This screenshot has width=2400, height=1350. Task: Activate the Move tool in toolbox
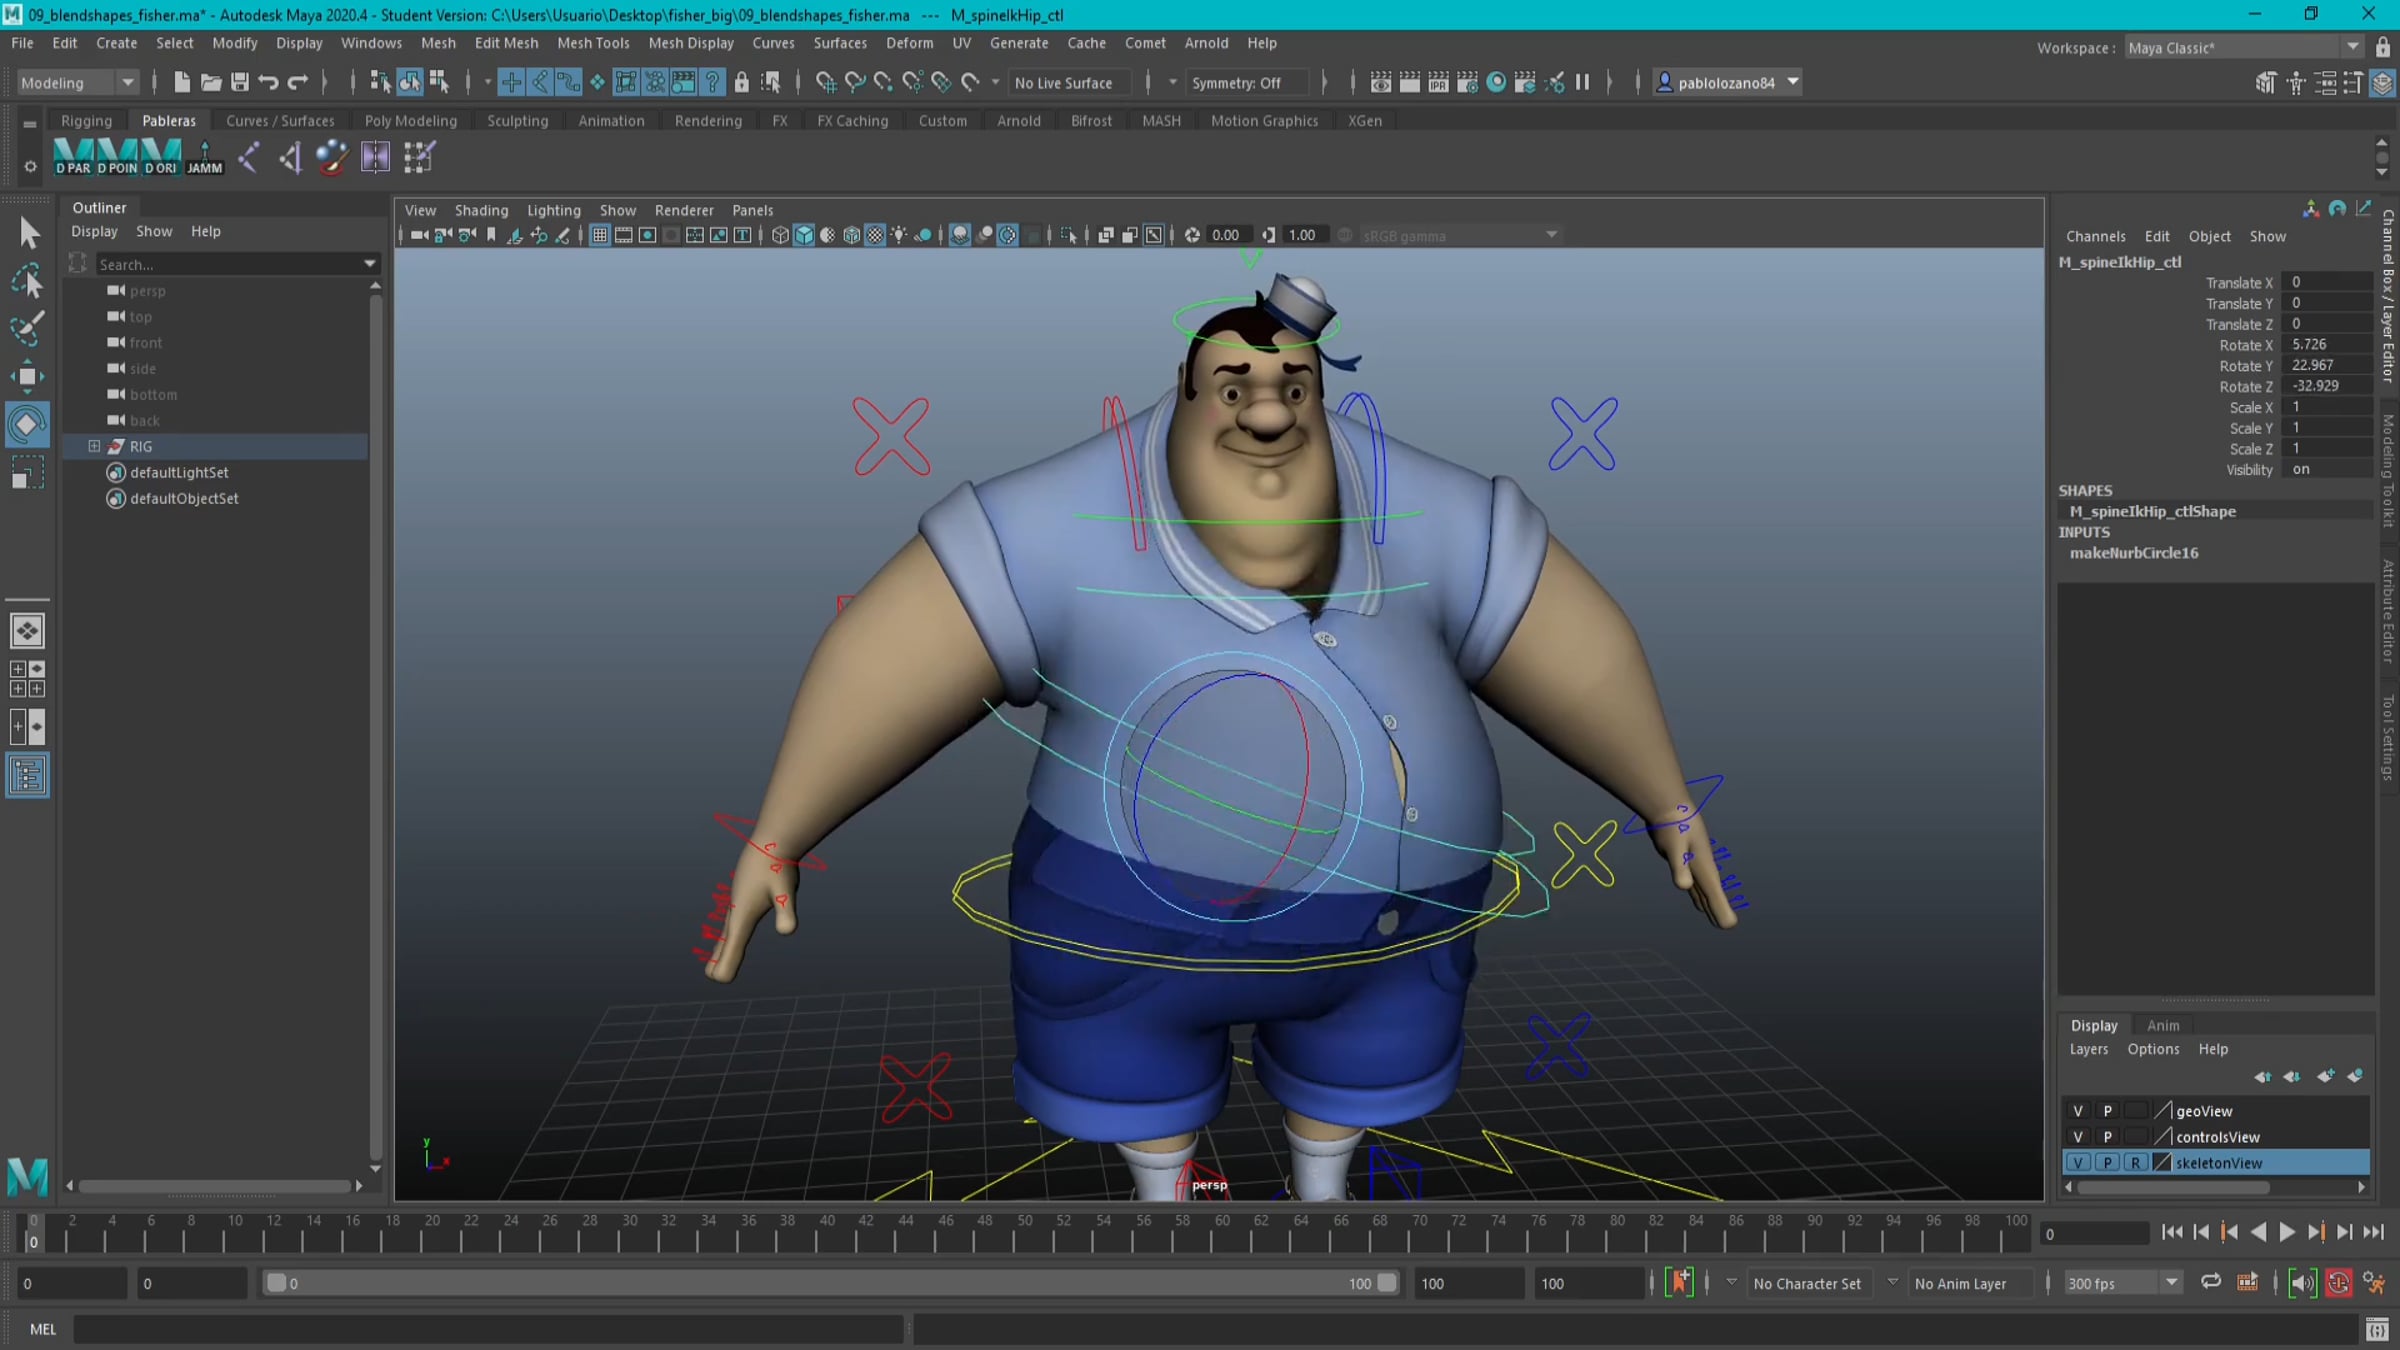(27, 376)
